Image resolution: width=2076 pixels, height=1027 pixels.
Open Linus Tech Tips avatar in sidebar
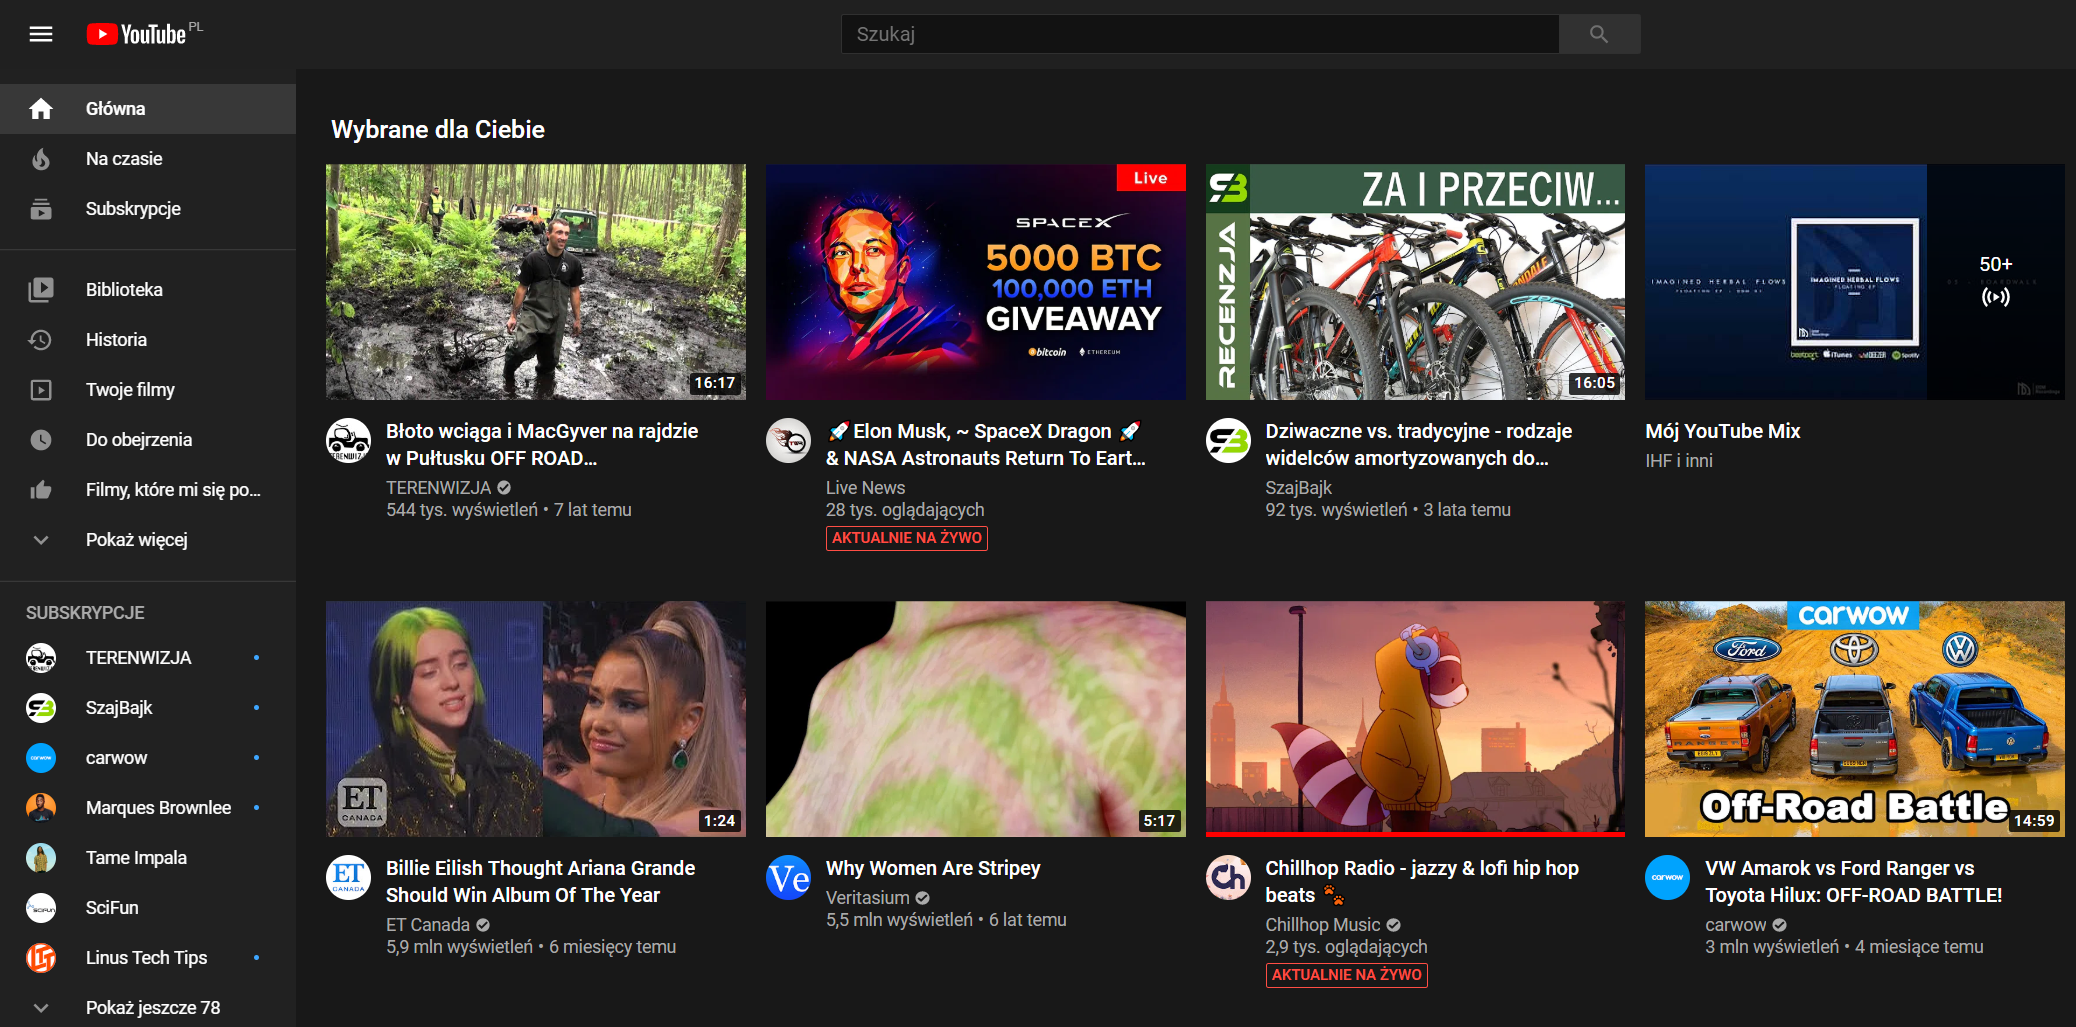click(41, 958)
